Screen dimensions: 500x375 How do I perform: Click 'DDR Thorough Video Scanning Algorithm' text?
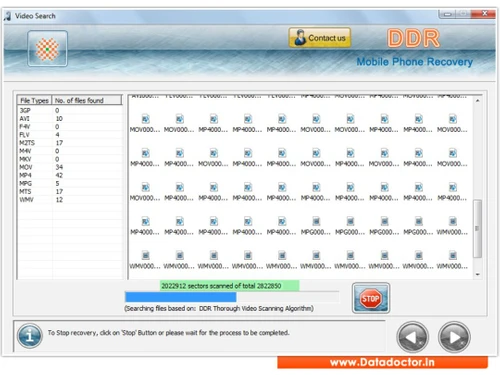[256, 308]
